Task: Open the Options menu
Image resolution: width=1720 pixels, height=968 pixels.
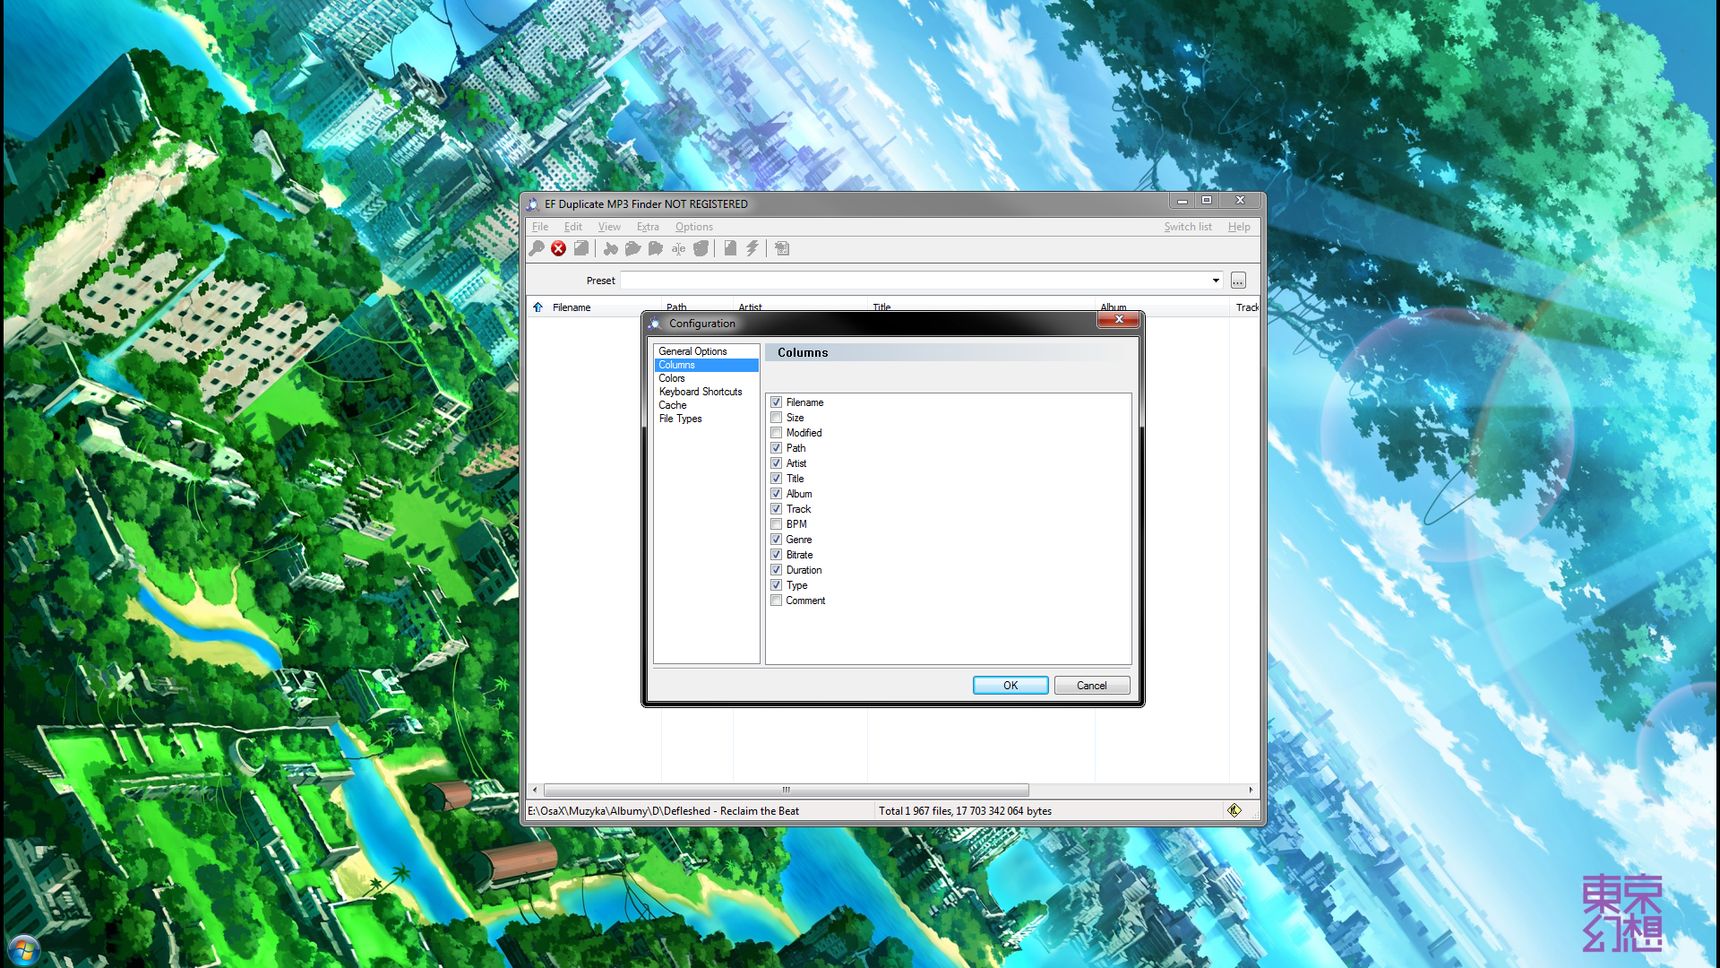Action: click(x=694, y=227)
